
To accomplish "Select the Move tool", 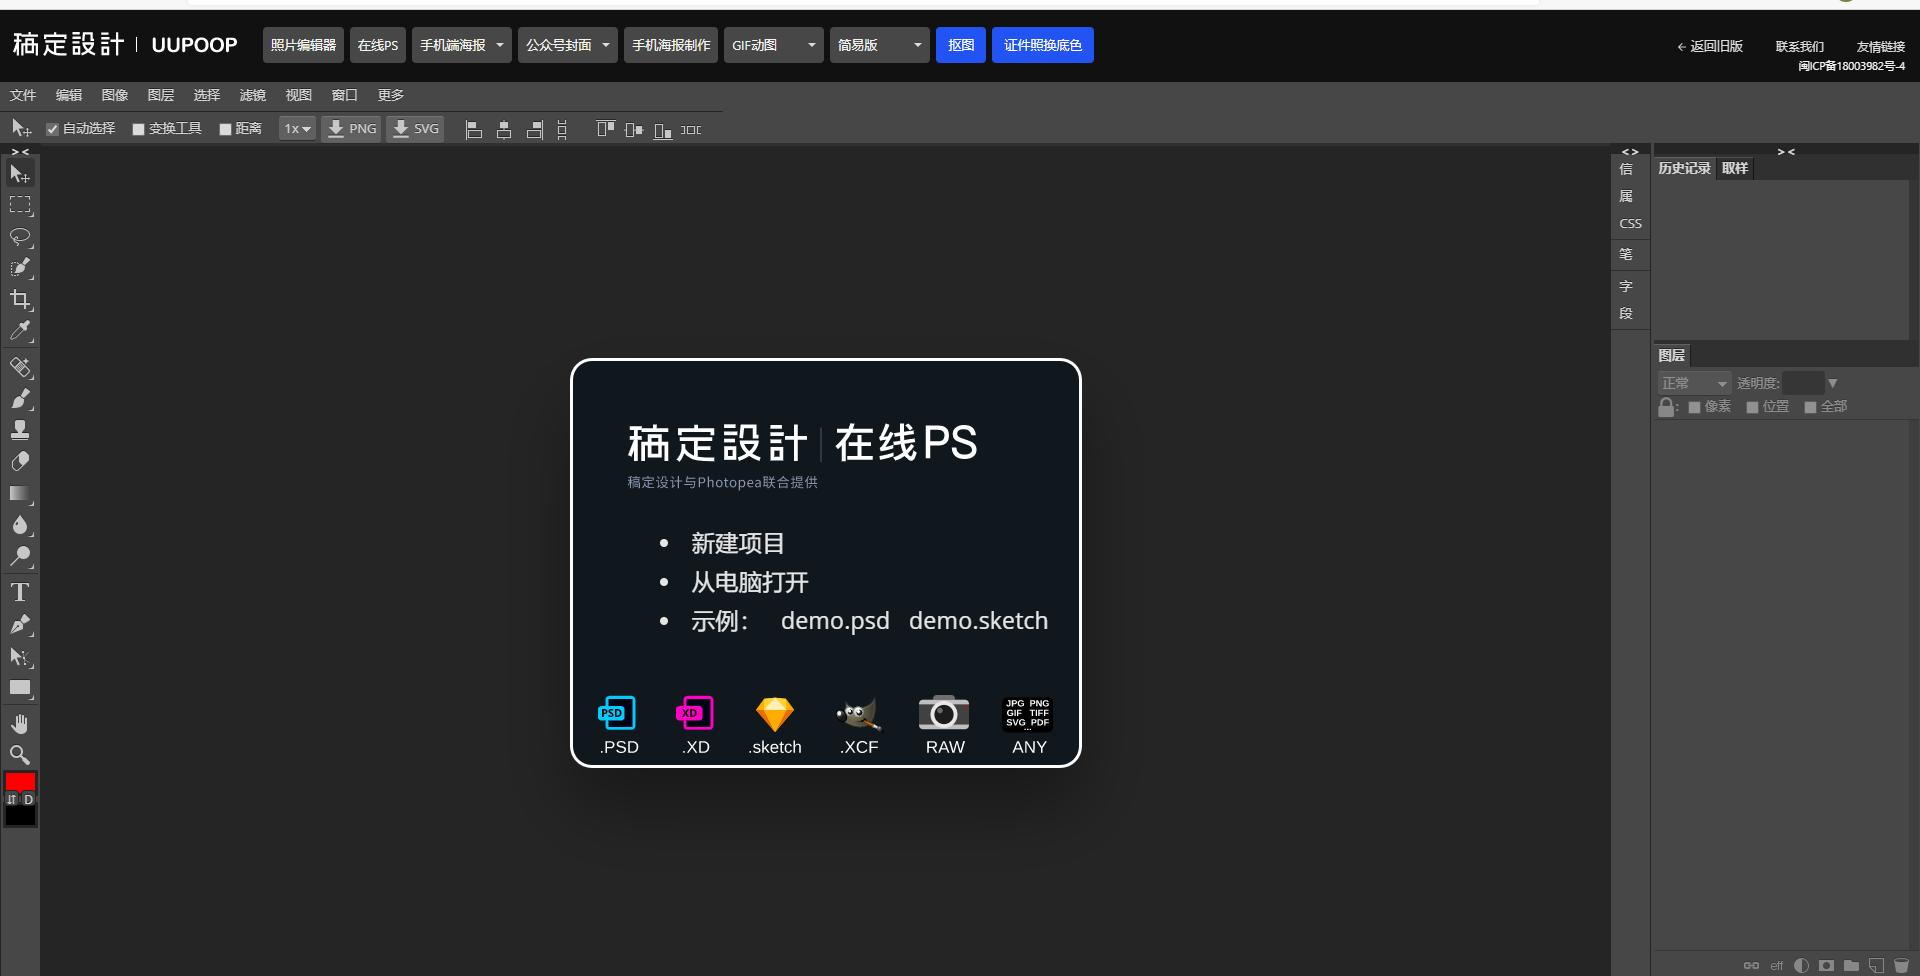I will (x=20, y=172).
